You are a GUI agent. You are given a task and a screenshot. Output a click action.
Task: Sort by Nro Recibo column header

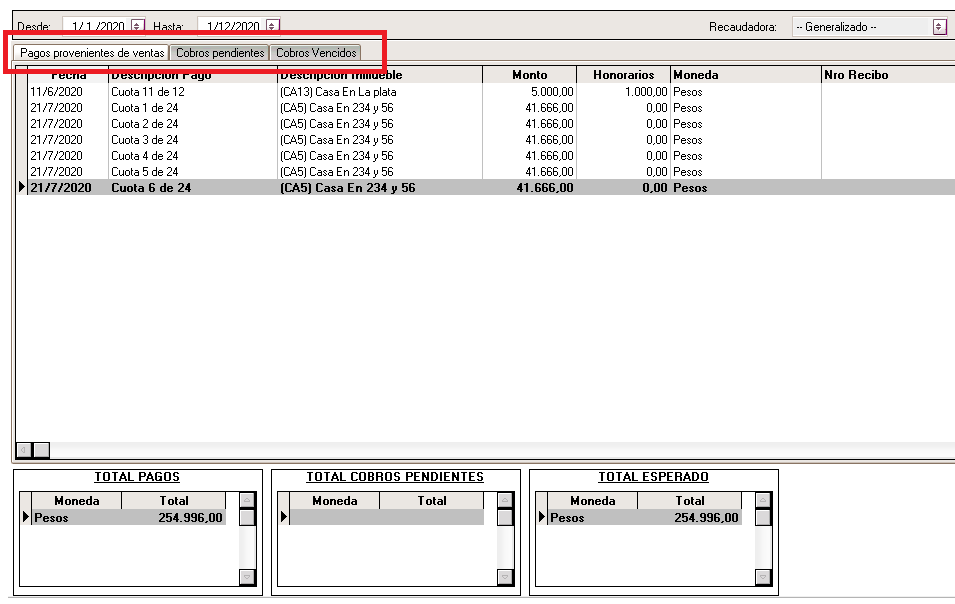coord(855,75)
